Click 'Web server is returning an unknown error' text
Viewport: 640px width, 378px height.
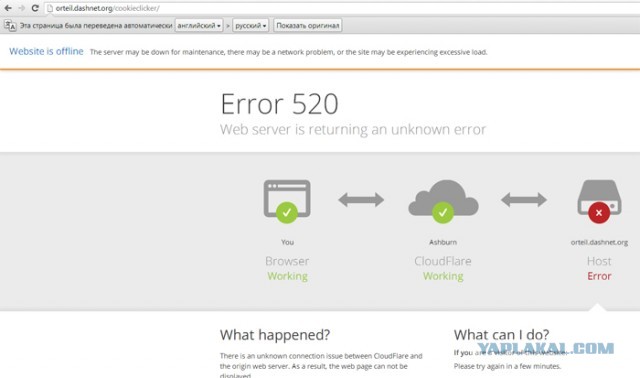(x=353, y=129)
